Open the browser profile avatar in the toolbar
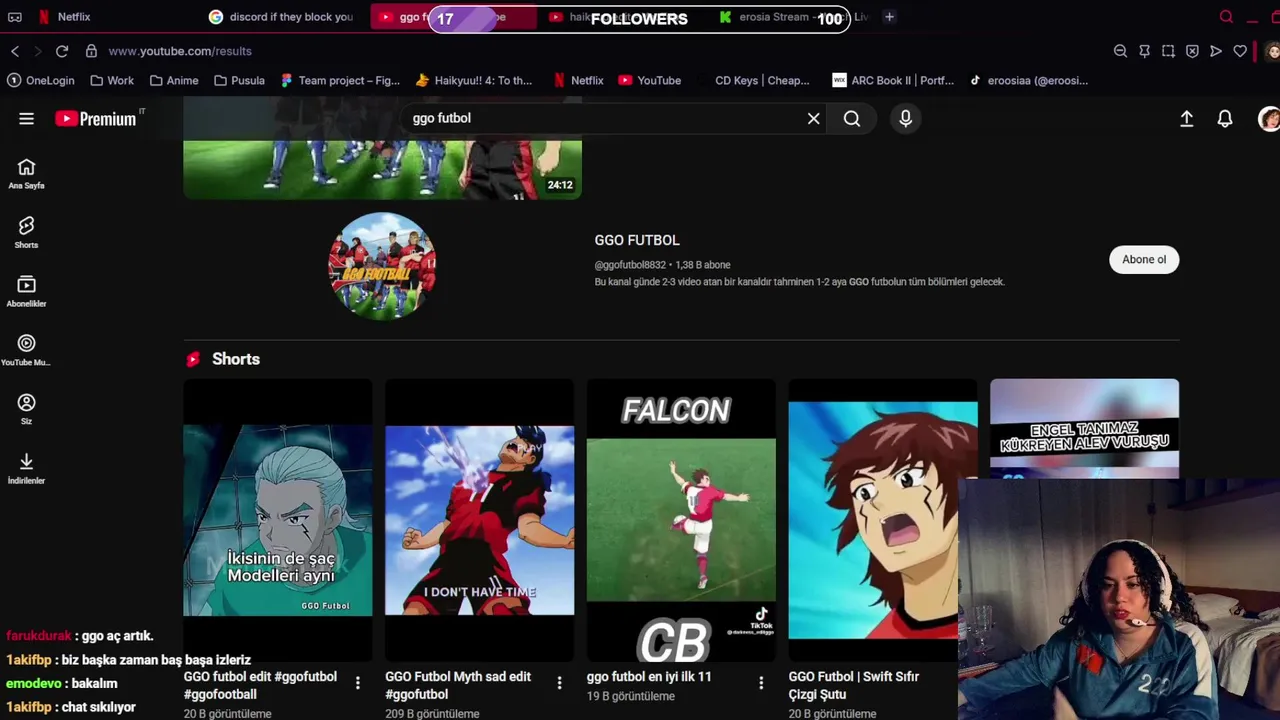Image resolution: width=1280 pixels, height=720 pixels. [1272, 51]
